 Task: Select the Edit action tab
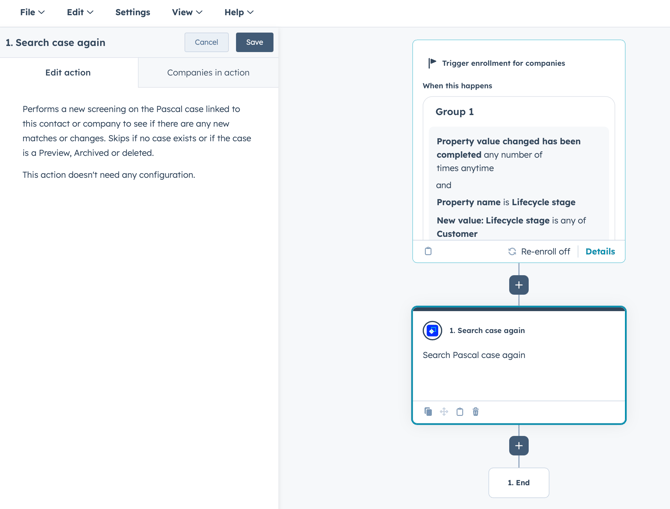[68, 73]
